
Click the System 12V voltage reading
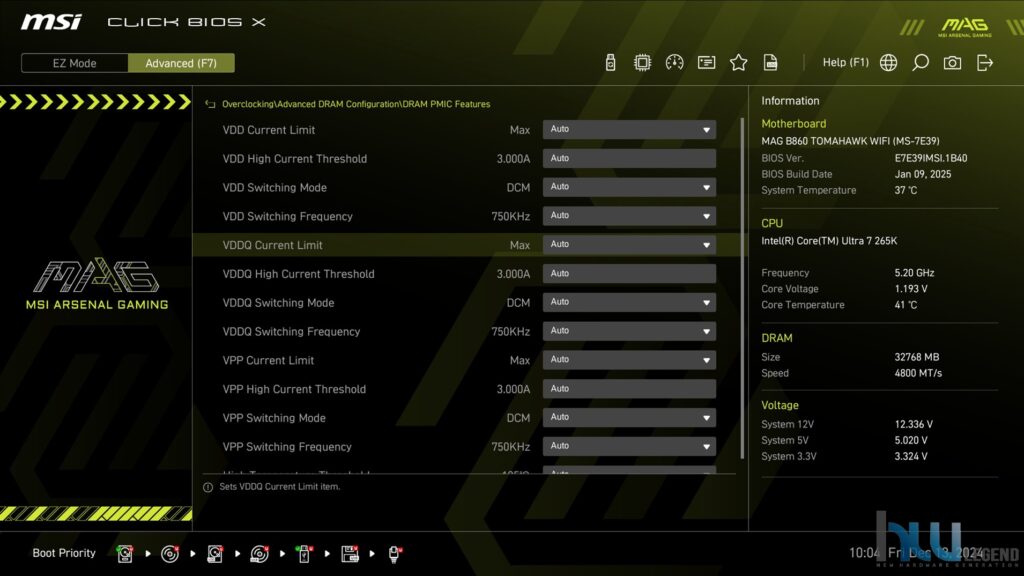(914, 424)
